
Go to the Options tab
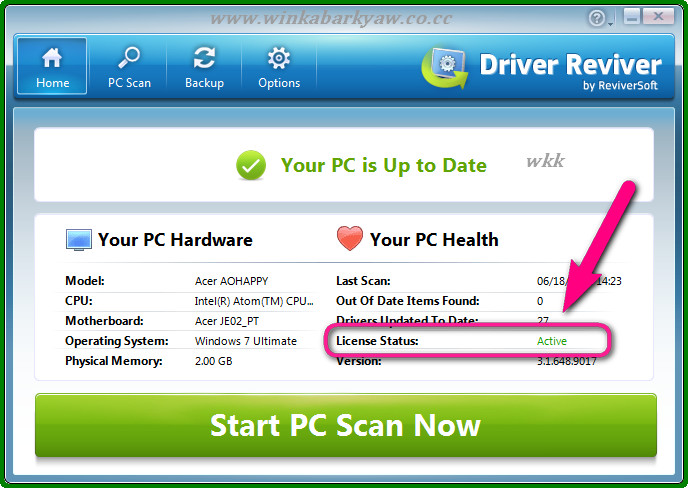pyautogui.click(x=279, y=66)
